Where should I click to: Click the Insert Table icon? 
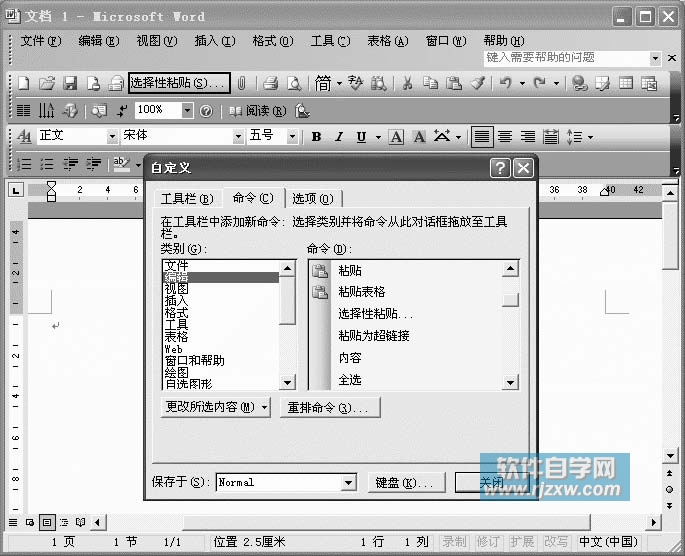coord(626,83)
